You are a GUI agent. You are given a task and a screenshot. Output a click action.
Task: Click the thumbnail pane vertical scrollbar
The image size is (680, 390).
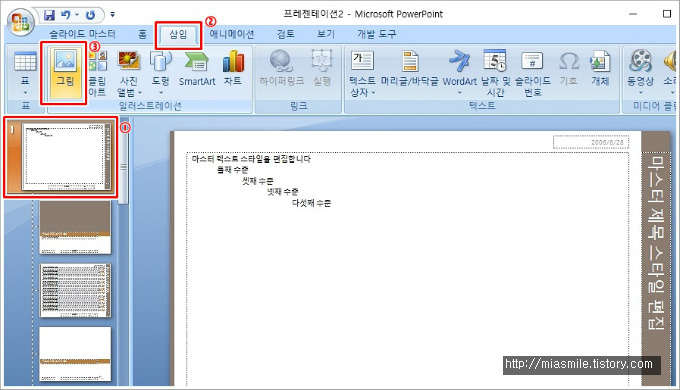(x=124, y=167)
